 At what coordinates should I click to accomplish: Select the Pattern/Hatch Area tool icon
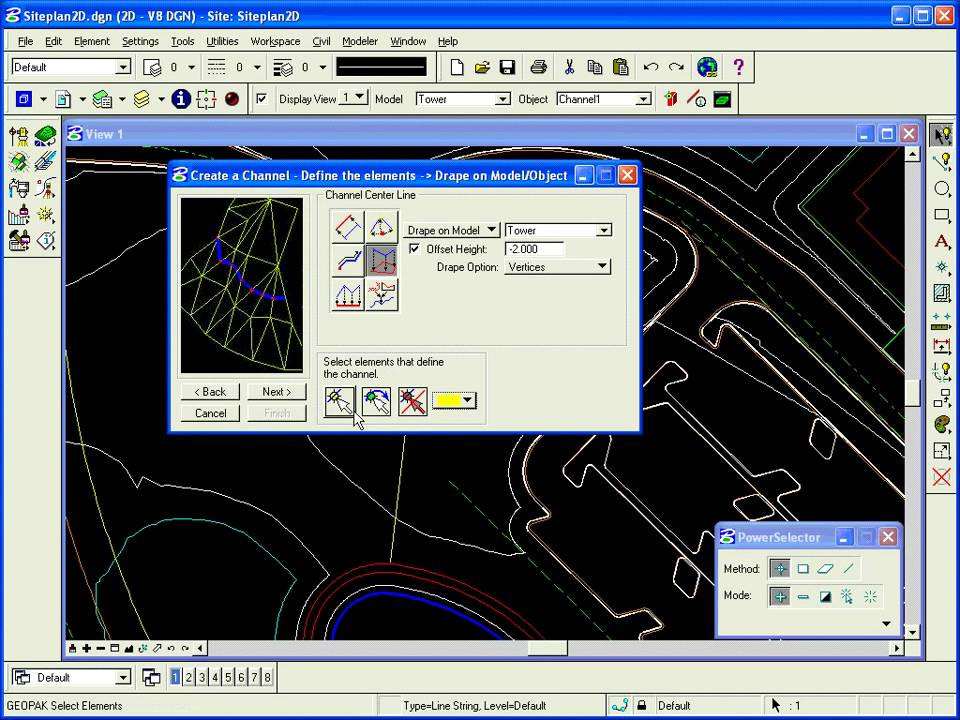pyautogui.click(x=942, y=293)
